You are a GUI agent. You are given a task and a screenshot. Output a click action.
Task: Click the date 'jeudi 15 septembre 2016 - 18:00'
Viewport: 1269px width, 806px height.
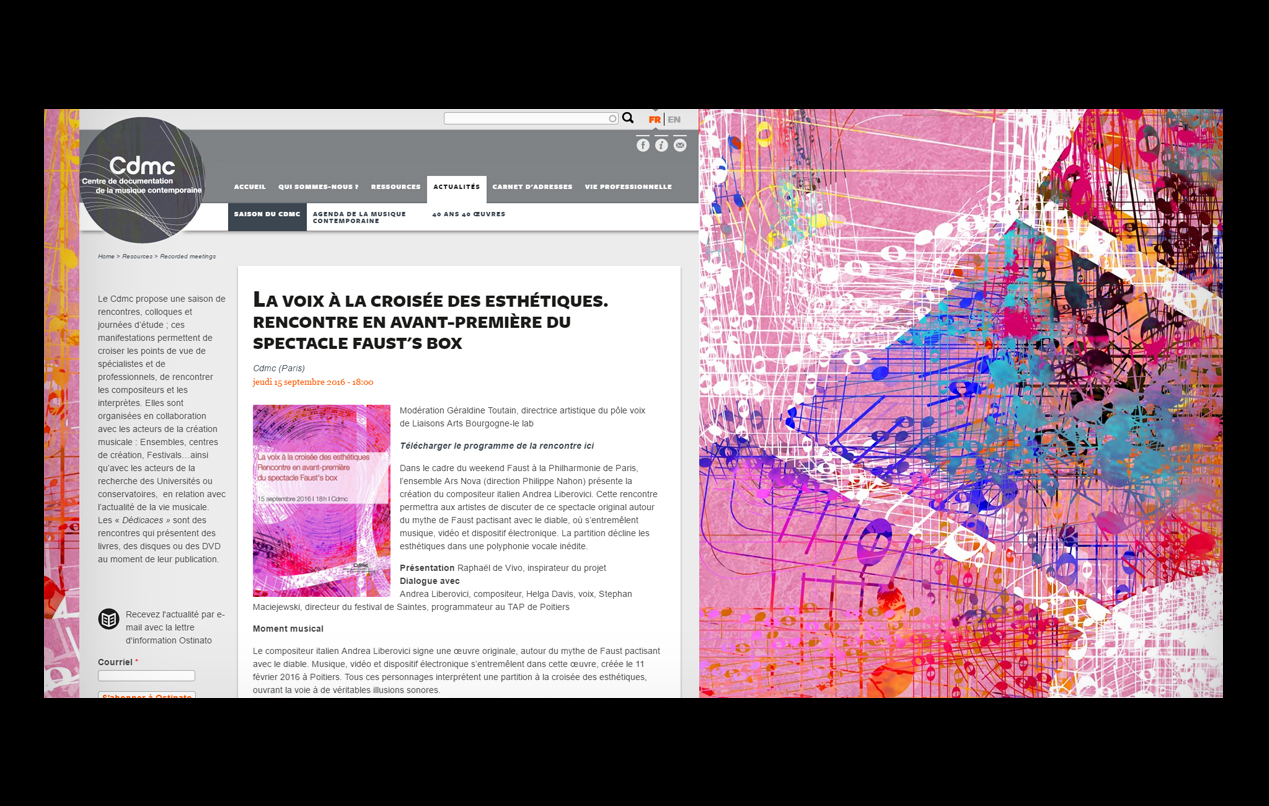click(x=313, y=382)
